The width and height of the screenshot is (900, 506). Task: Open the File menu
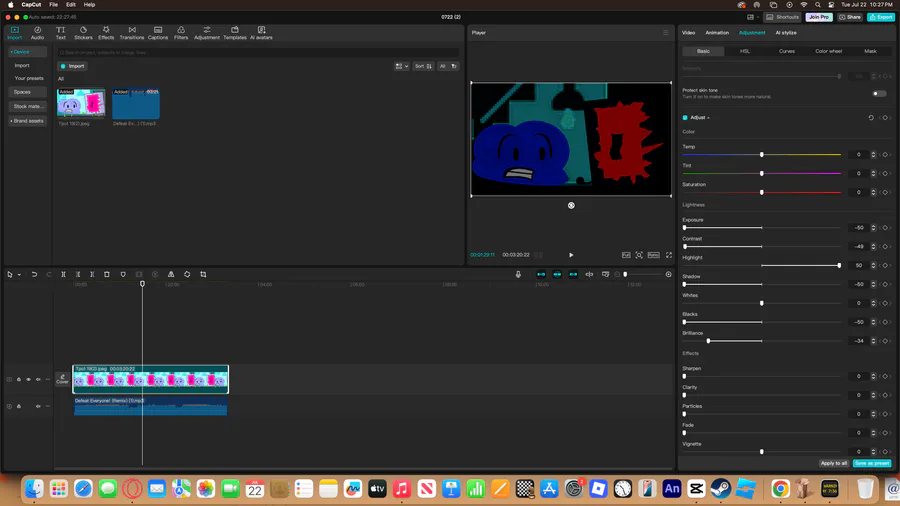(53, 5)
